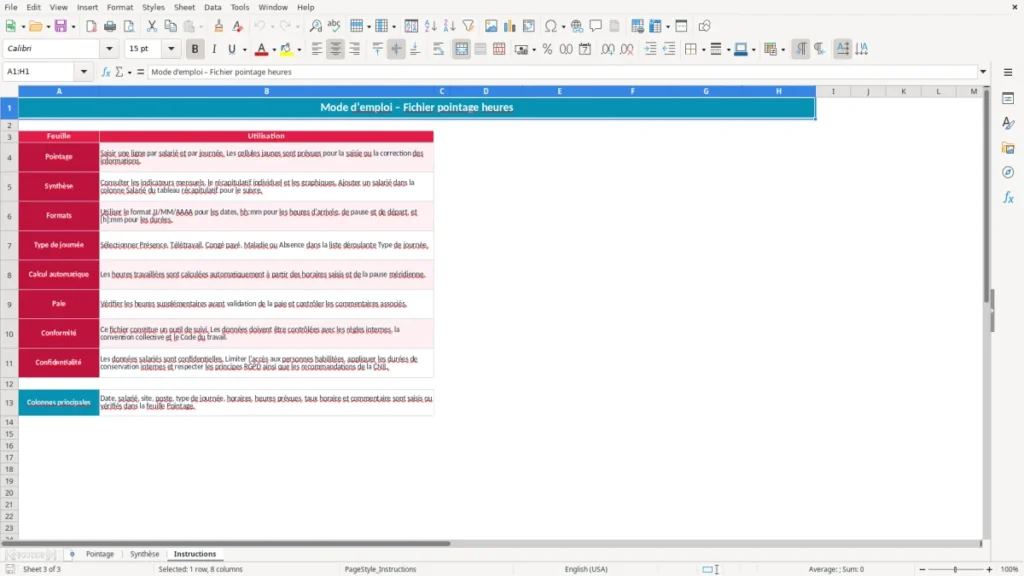Toggle center vertically alignment
The image size is (1024, 576).
(x=396, y=49)
